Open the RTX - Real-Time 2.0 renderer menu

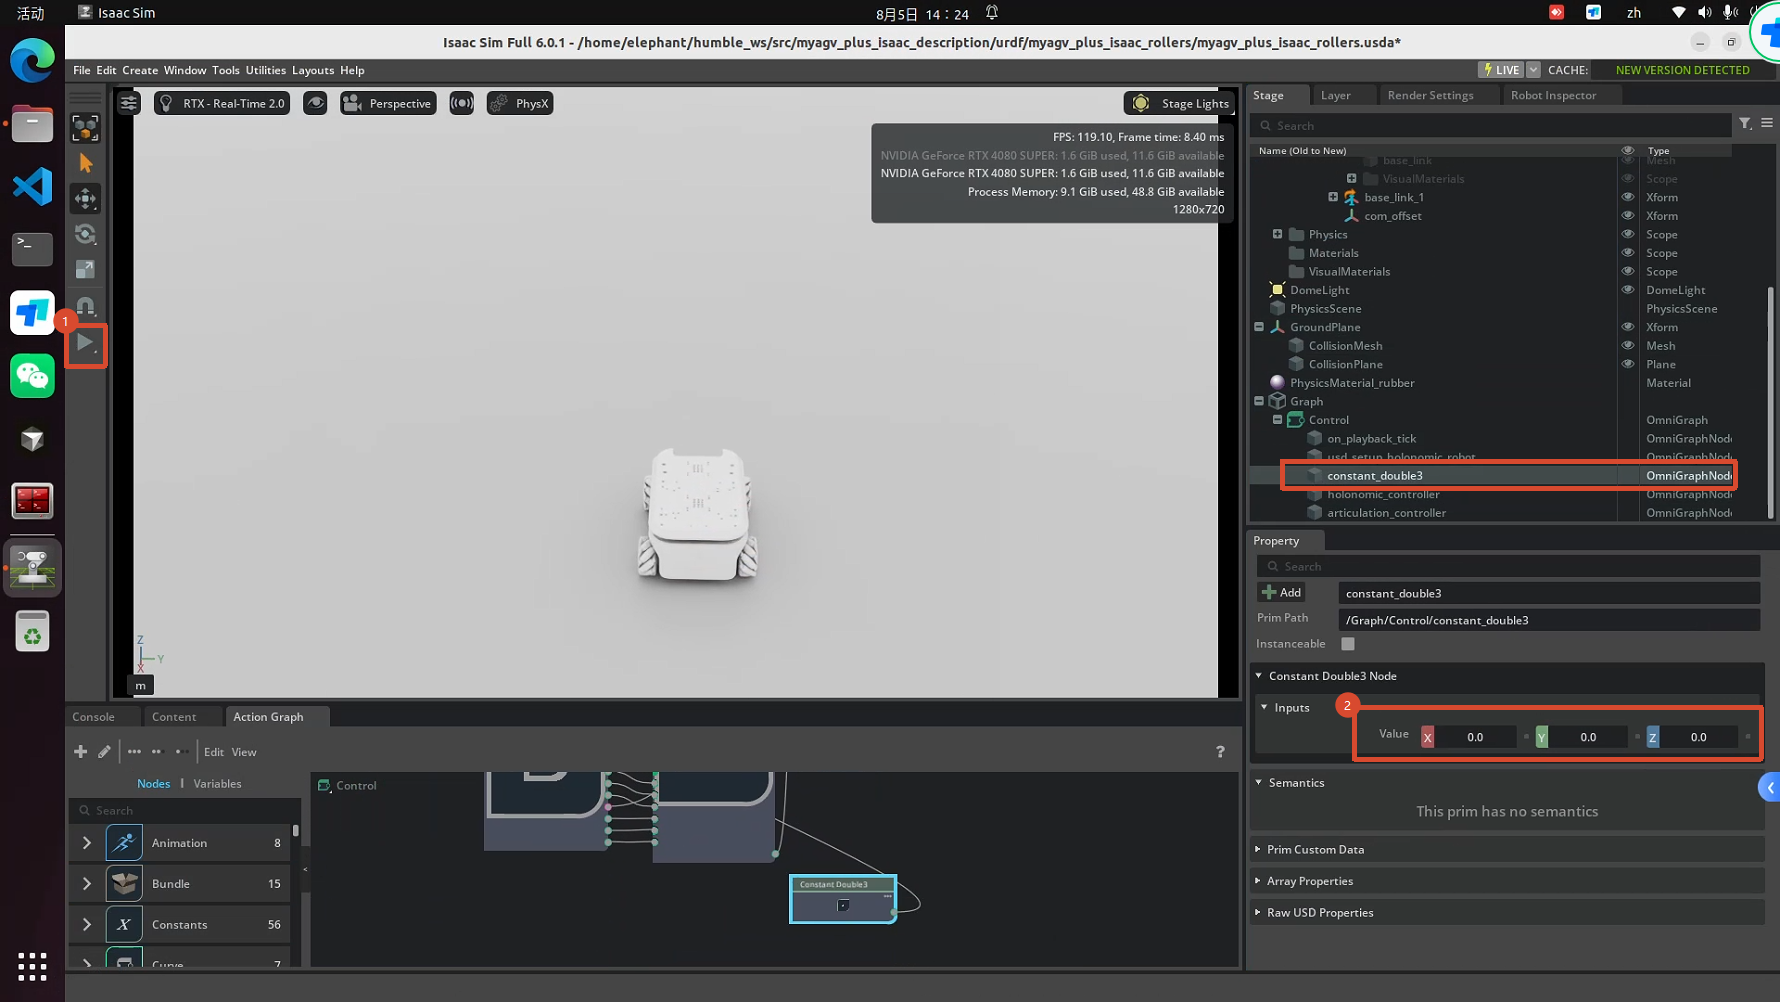(x=222, y=103)
